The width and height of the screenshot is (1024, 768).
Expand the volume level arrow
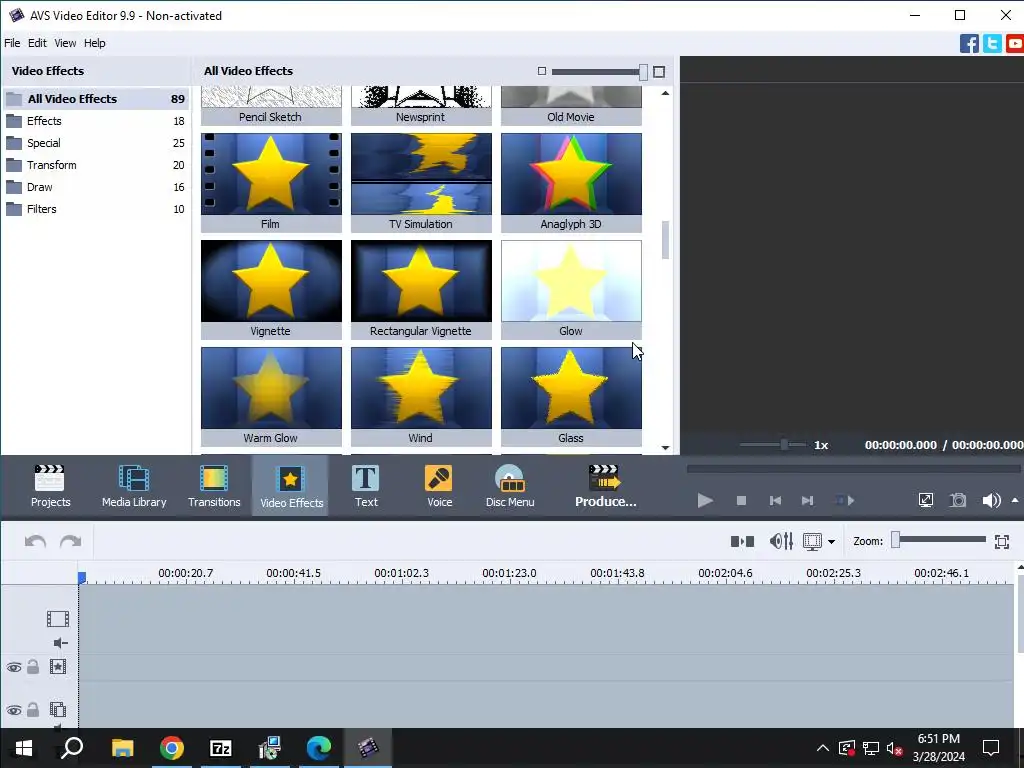tap(1015, 500)
